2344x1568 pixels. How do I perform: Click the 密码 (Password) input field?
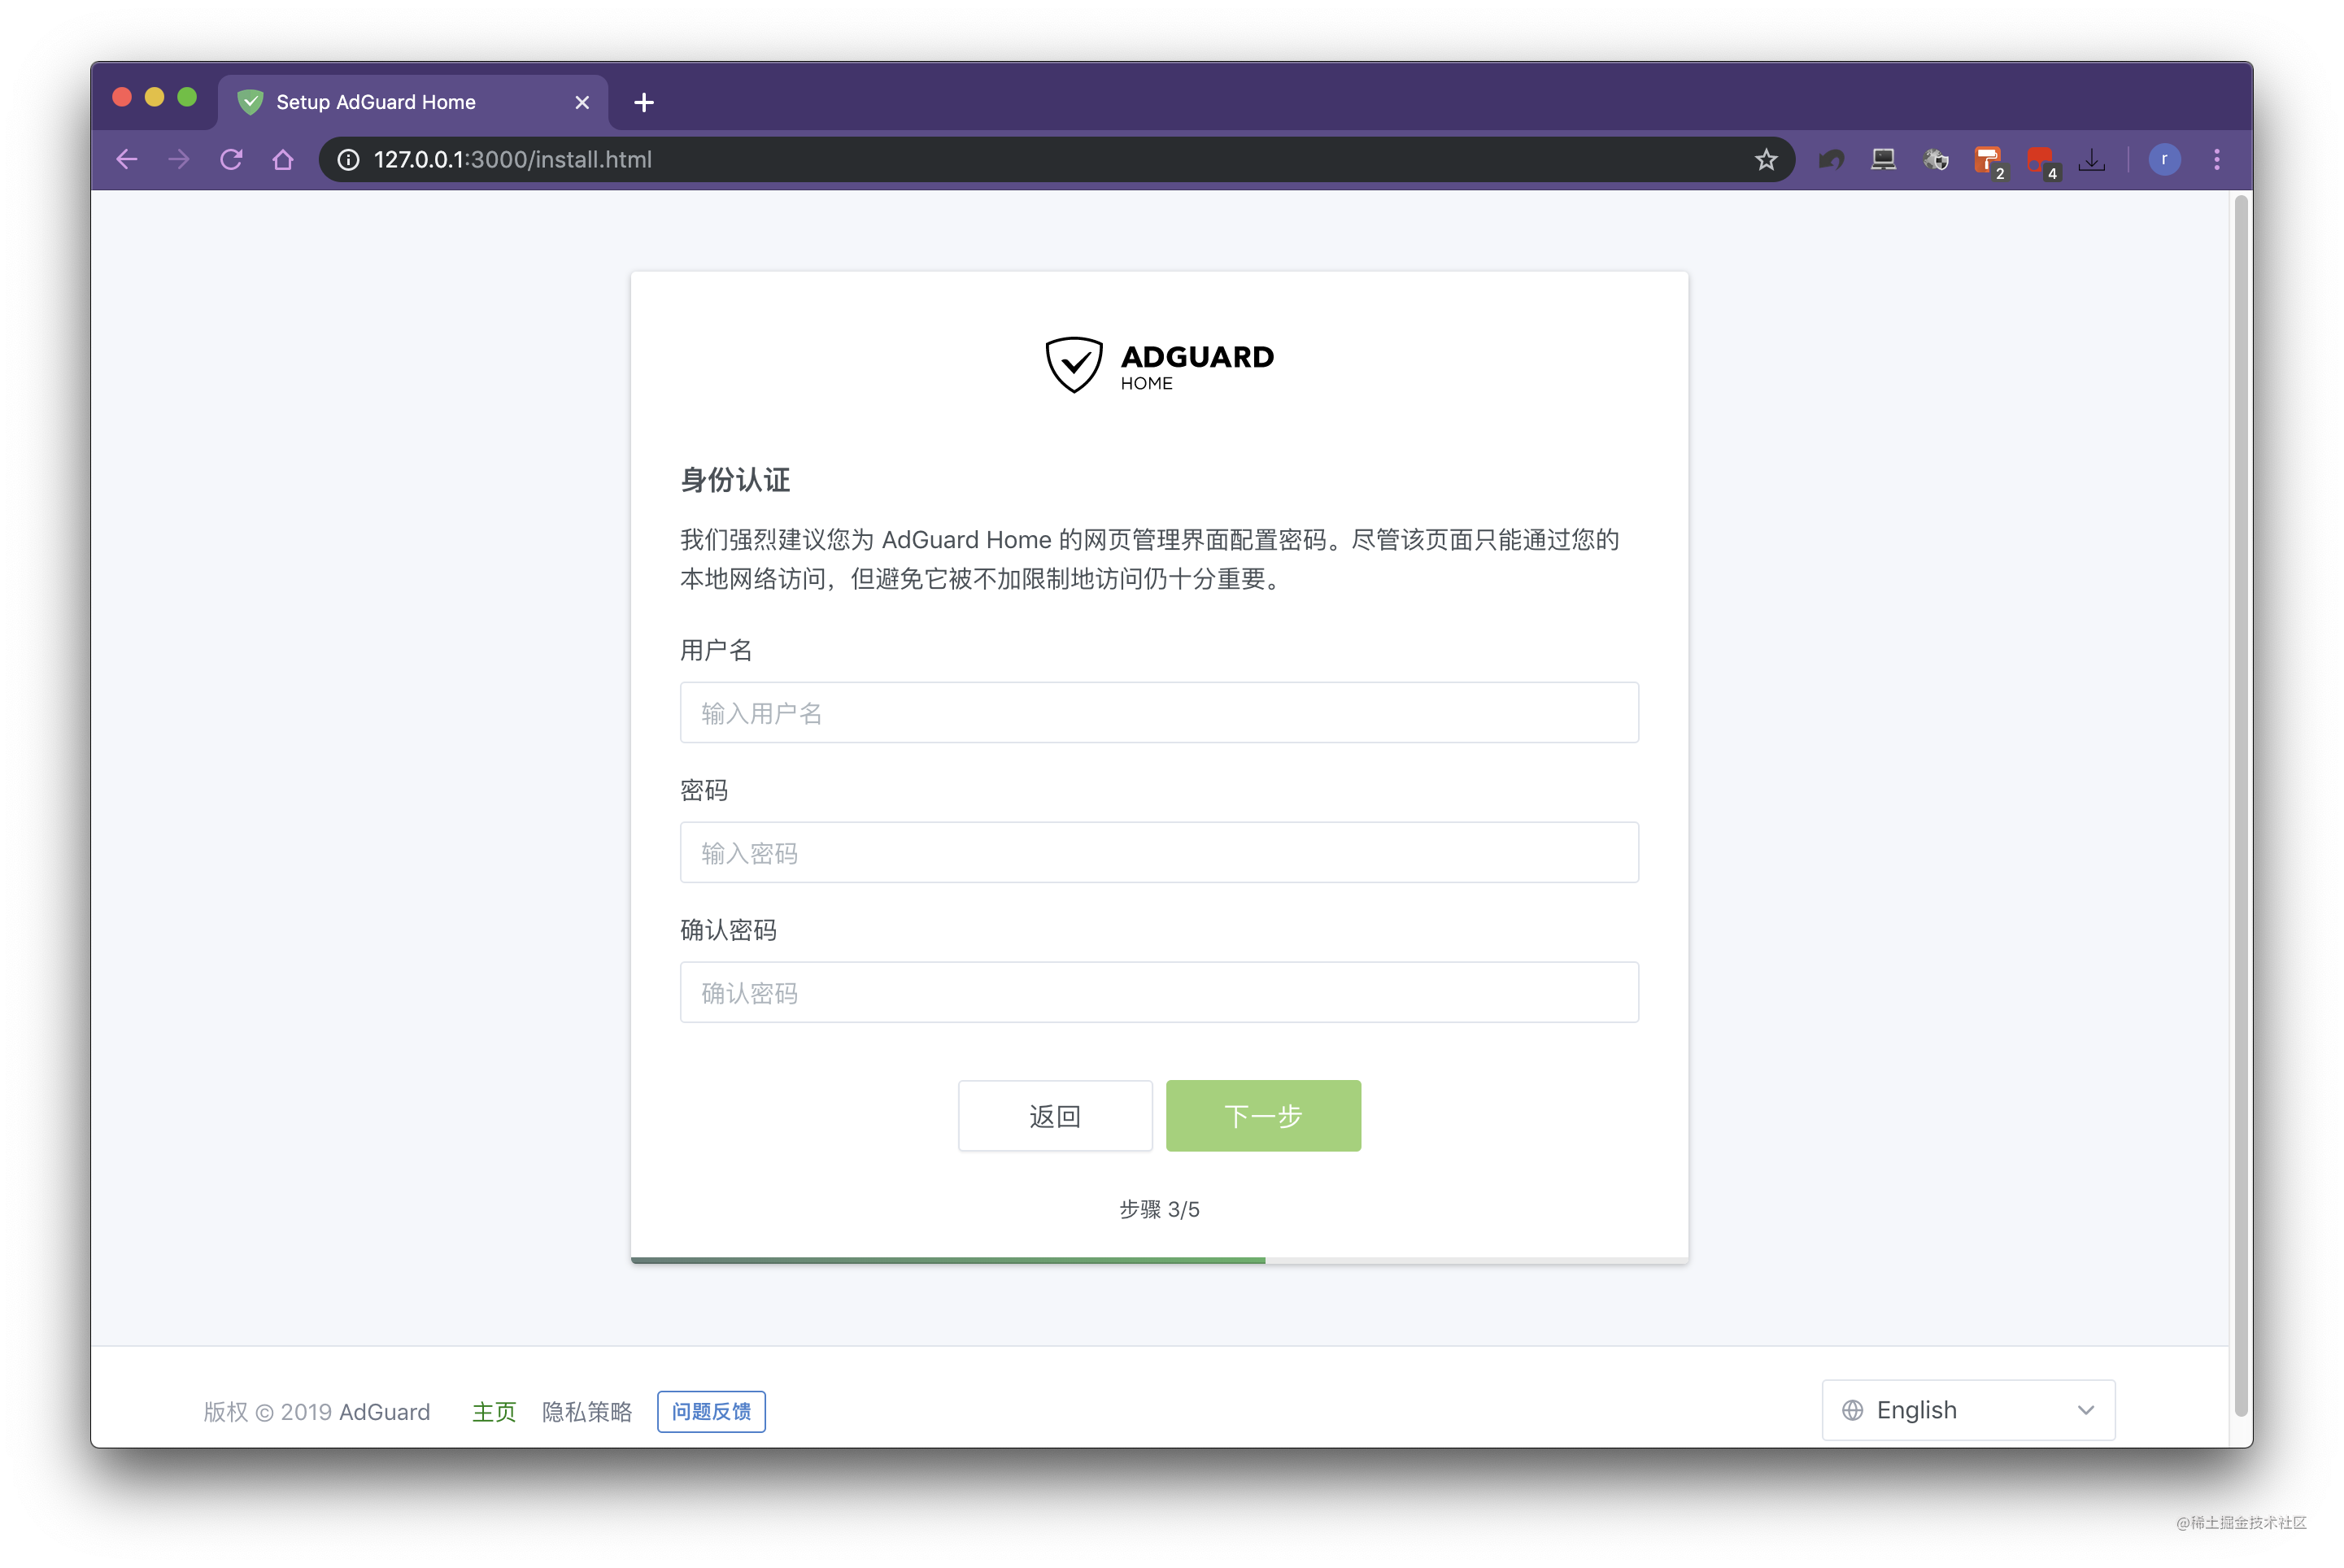point(1160,852)
